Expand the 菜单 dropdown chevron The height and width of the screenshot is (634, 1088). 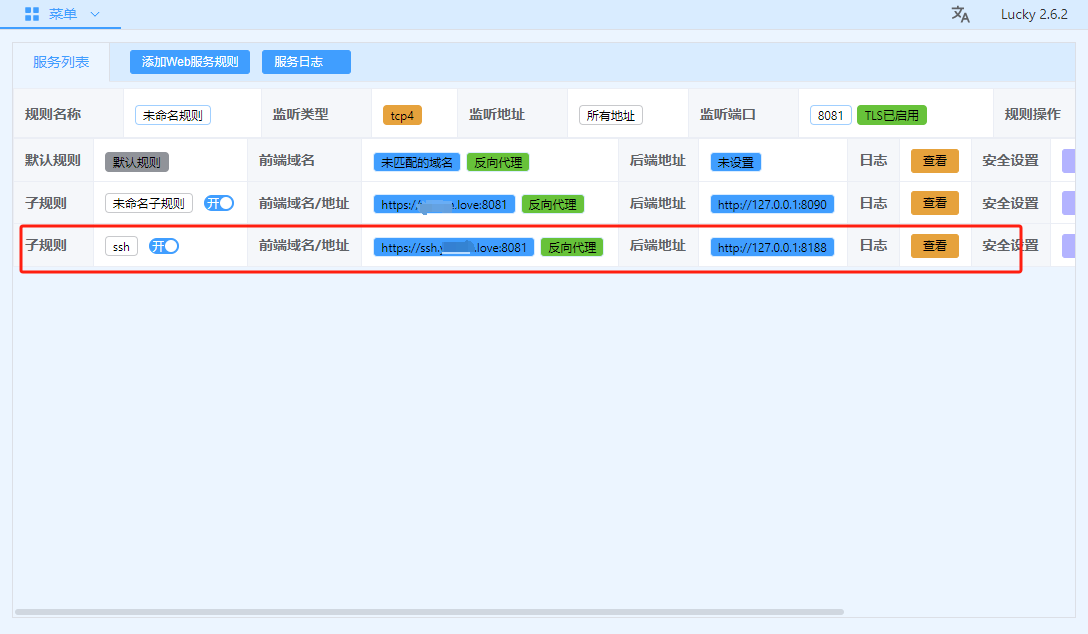click(x=95, y=14)
